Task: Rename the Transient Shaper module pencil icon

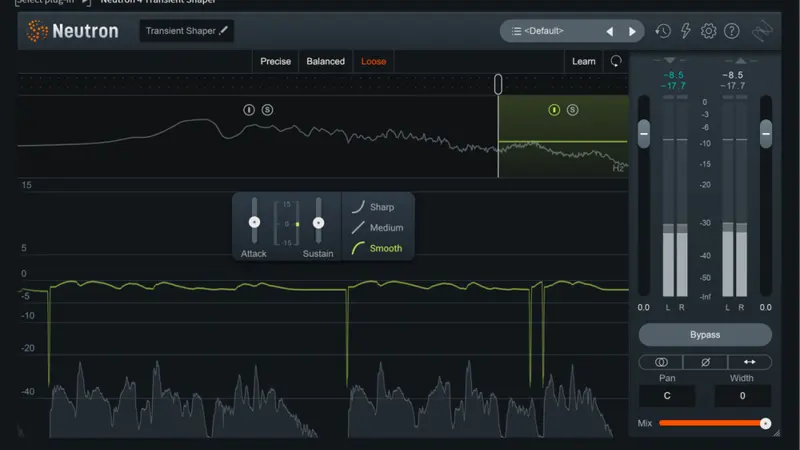Action: pyautogui.click(x=223, y=31)
